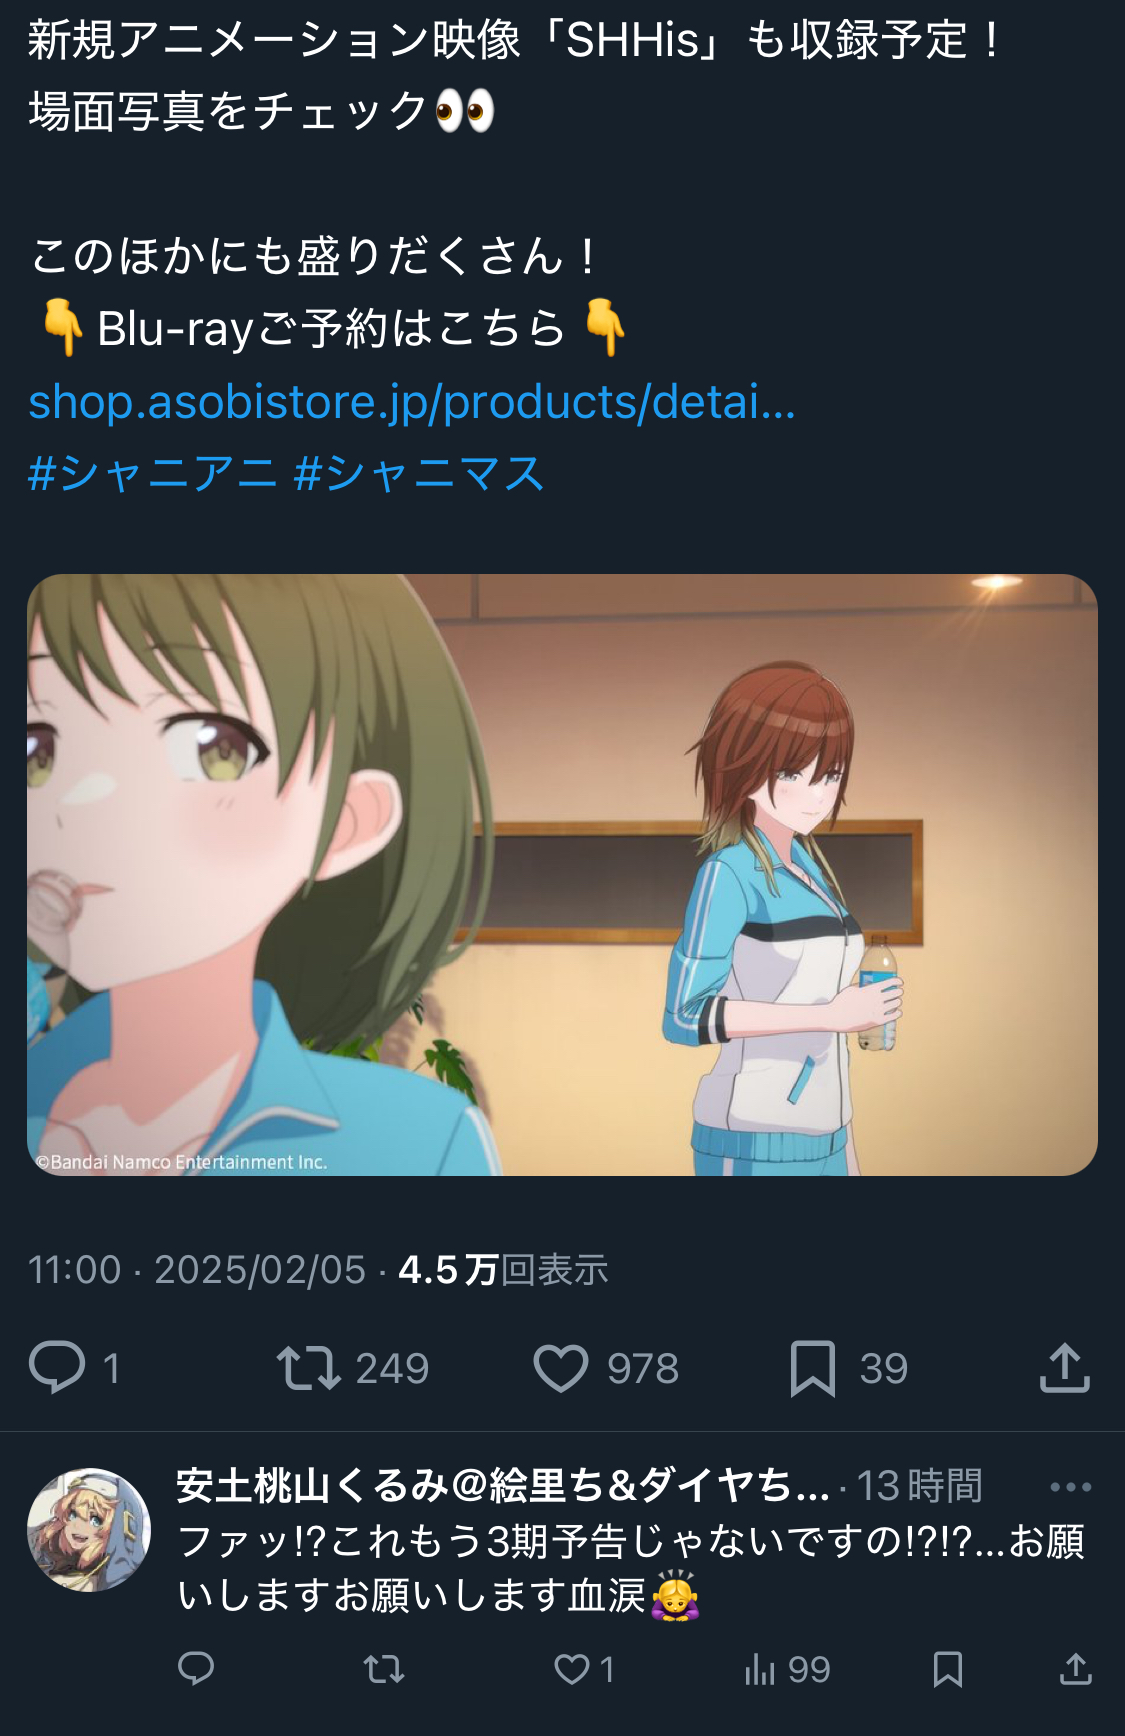Open the 4.5万回表示 view count
The width and height of the screenshot is (1125, 1736).
[503, 1270]
